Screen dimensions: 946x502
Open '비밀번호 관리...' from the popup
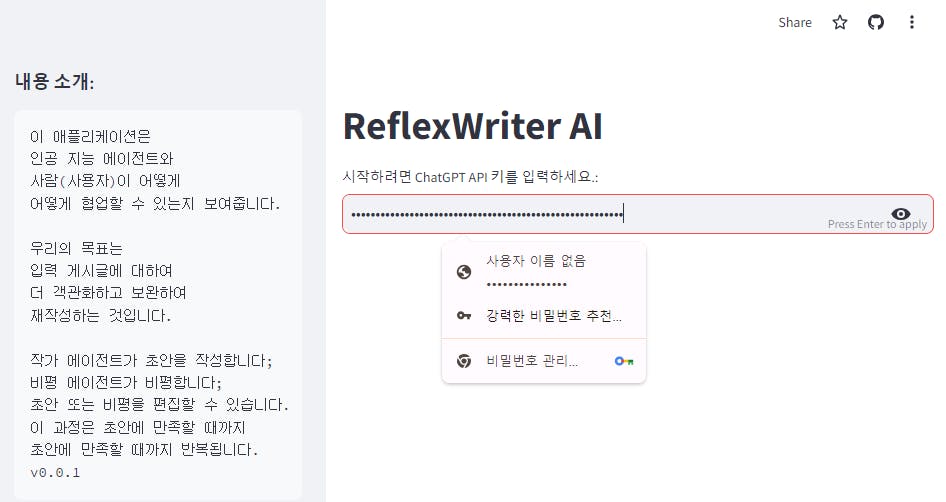532,361
